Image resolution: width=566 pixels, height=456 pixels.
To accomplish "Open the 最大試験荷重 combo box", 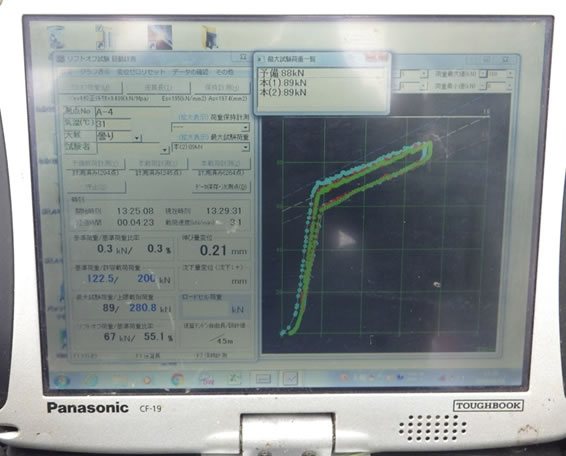I will 211,147.
